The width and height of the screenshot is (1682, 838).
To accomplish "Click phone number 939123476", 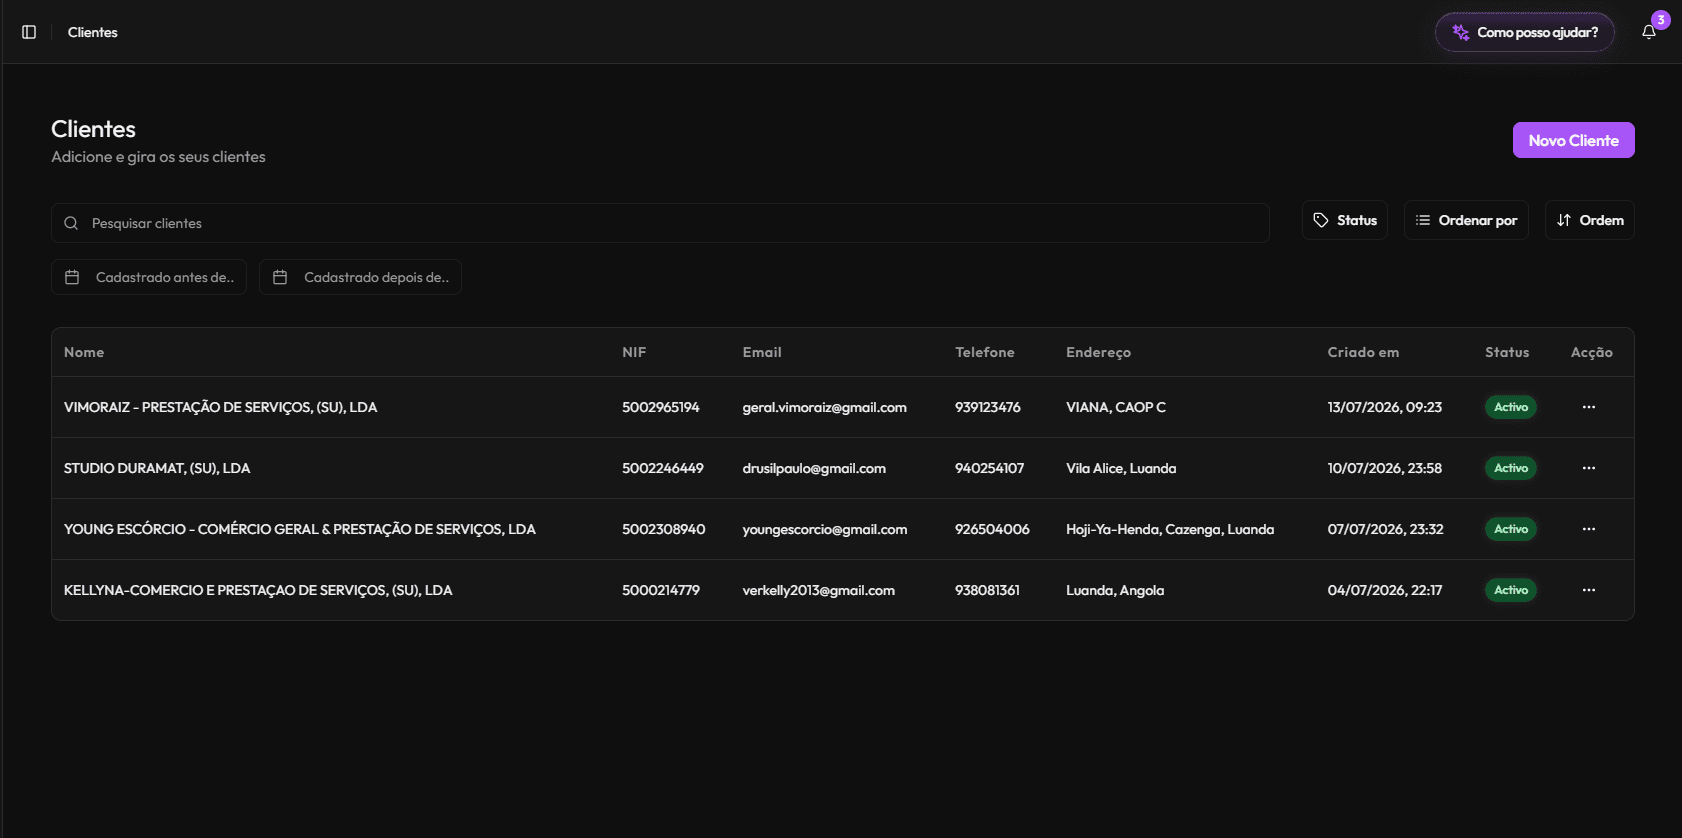I will tap(988, 407).
